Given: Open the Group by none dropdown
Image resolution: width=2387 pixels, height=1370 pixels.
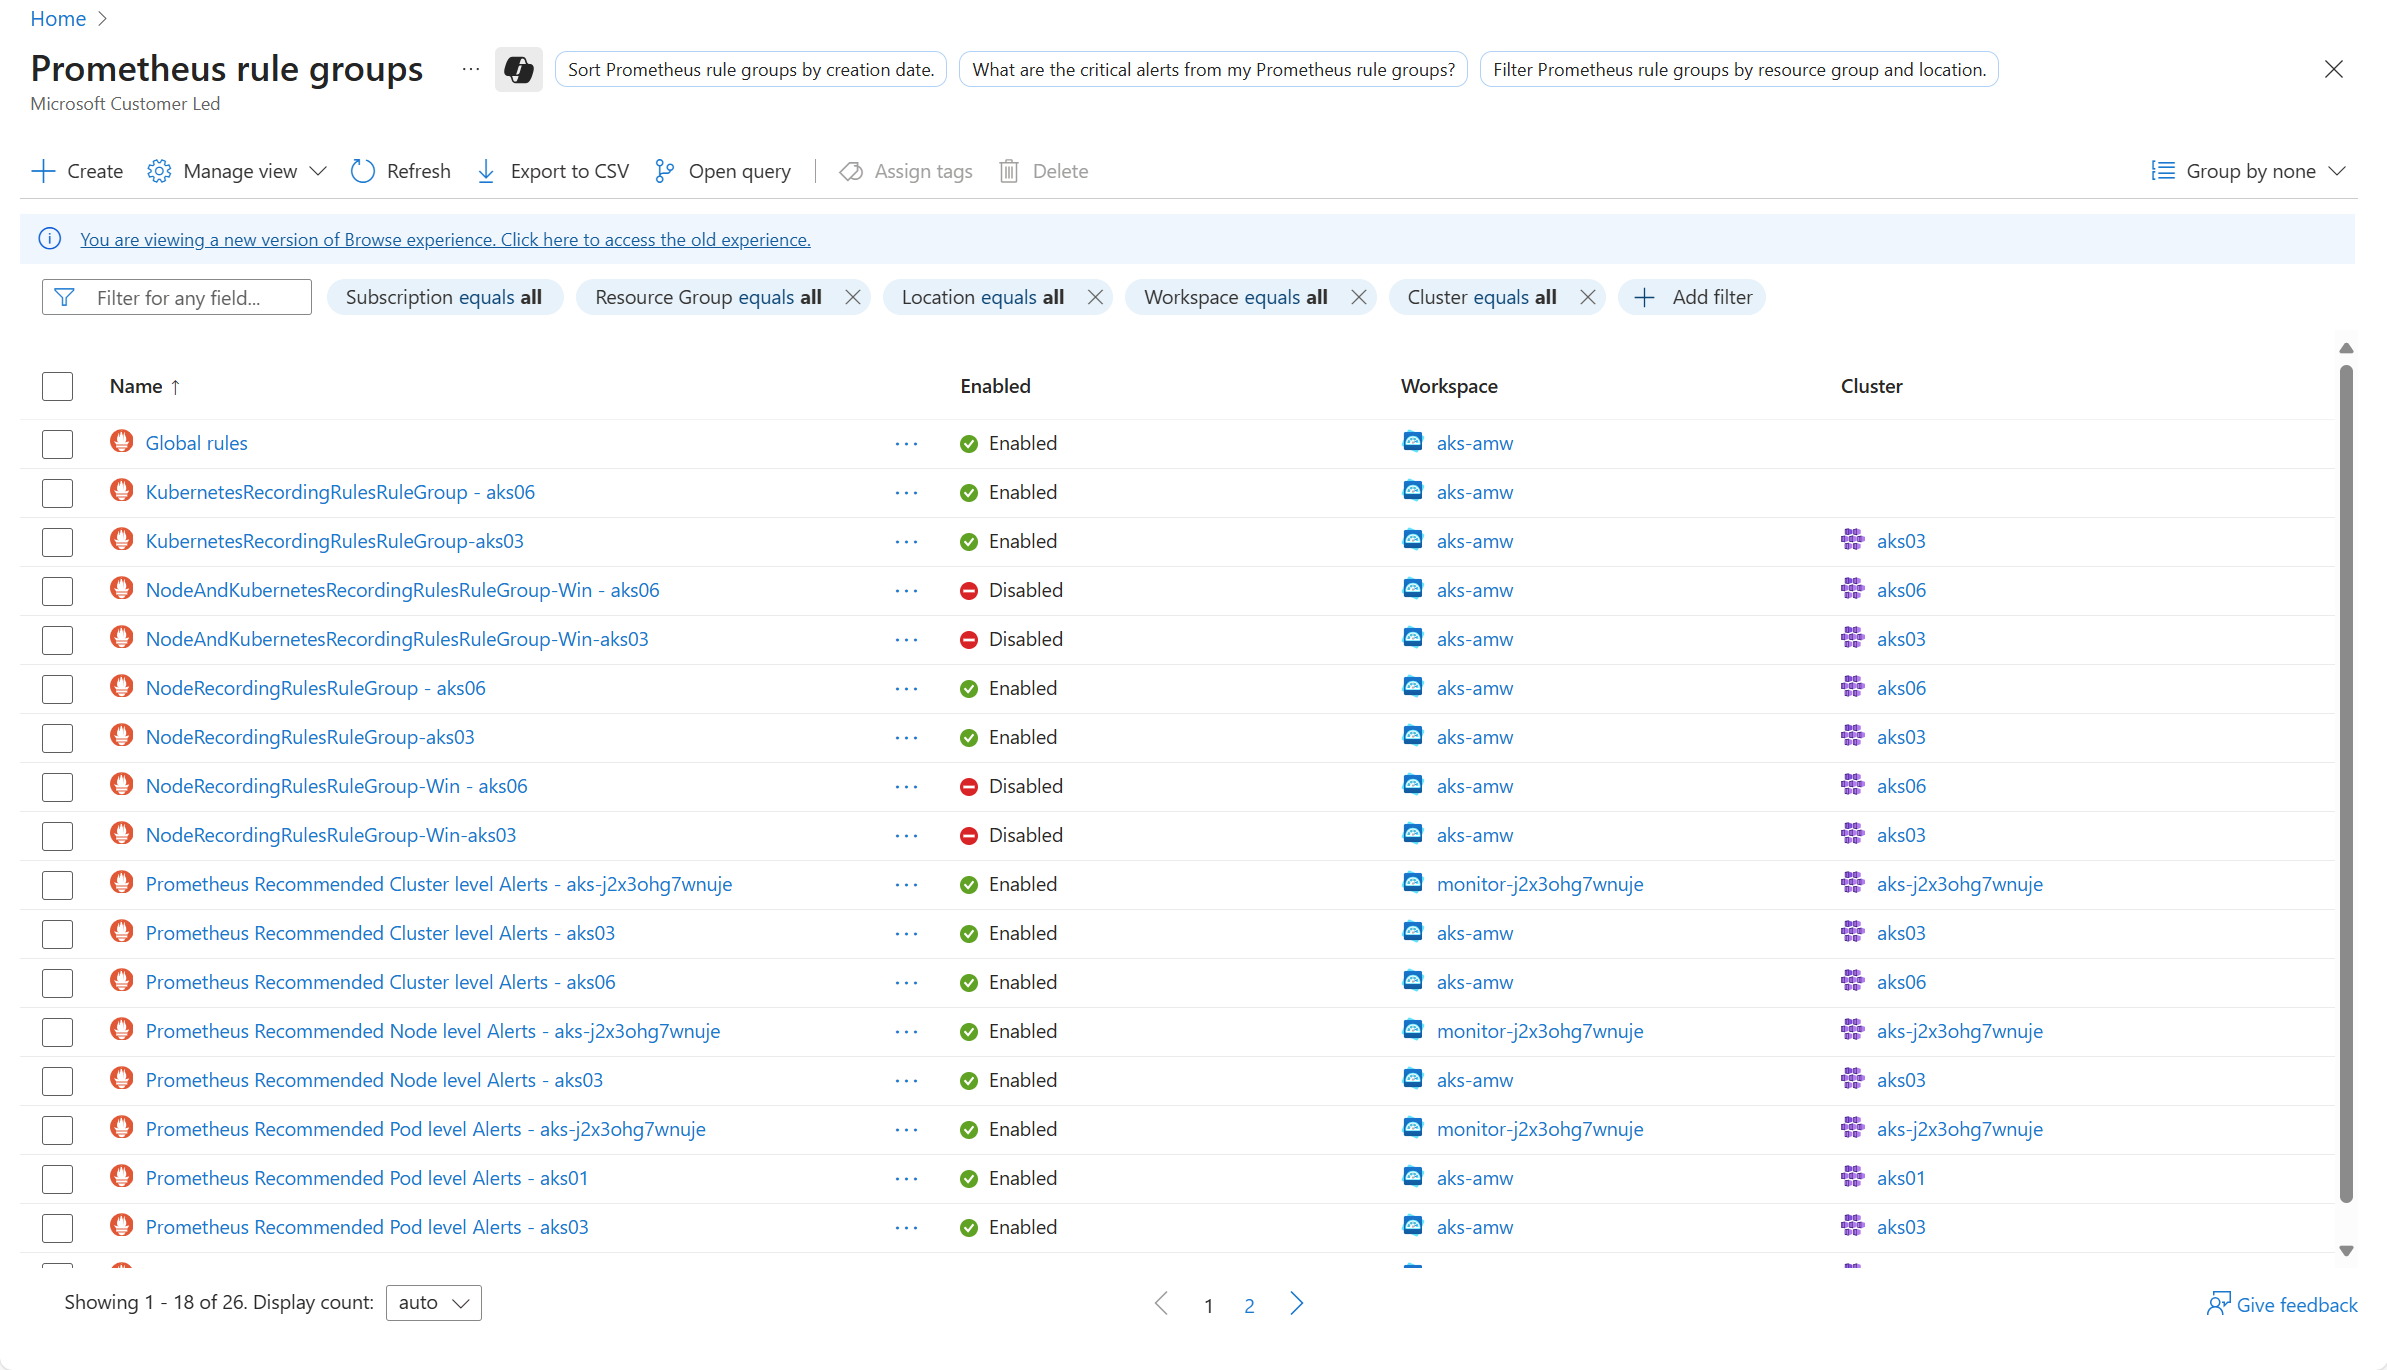Looking at the screenshot, I should tap(2250, 171).
